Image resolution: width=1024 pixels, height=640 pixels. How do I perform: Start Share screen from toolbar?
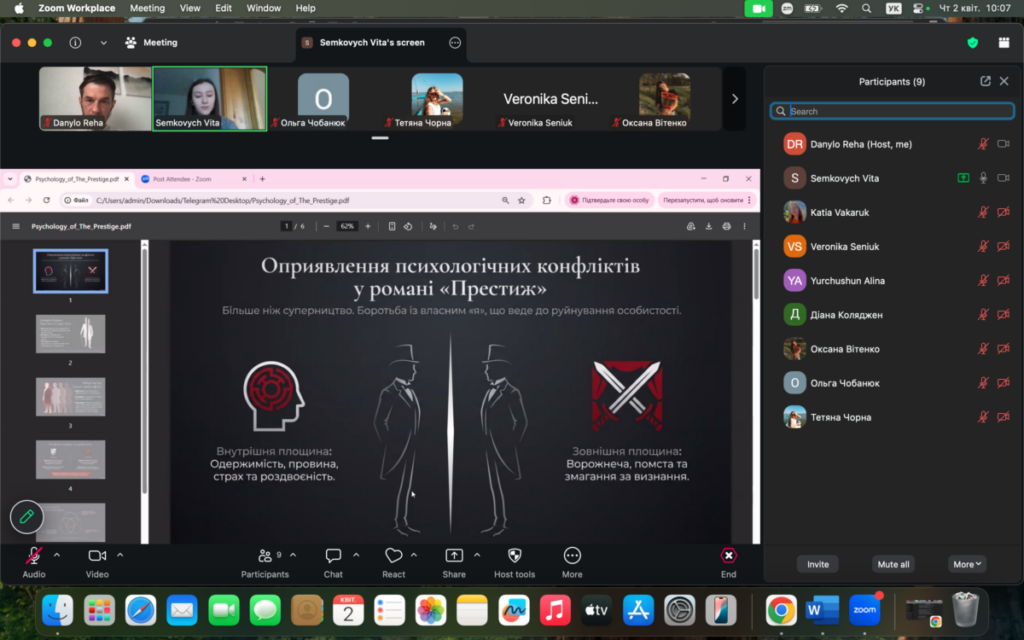(454, 563)
